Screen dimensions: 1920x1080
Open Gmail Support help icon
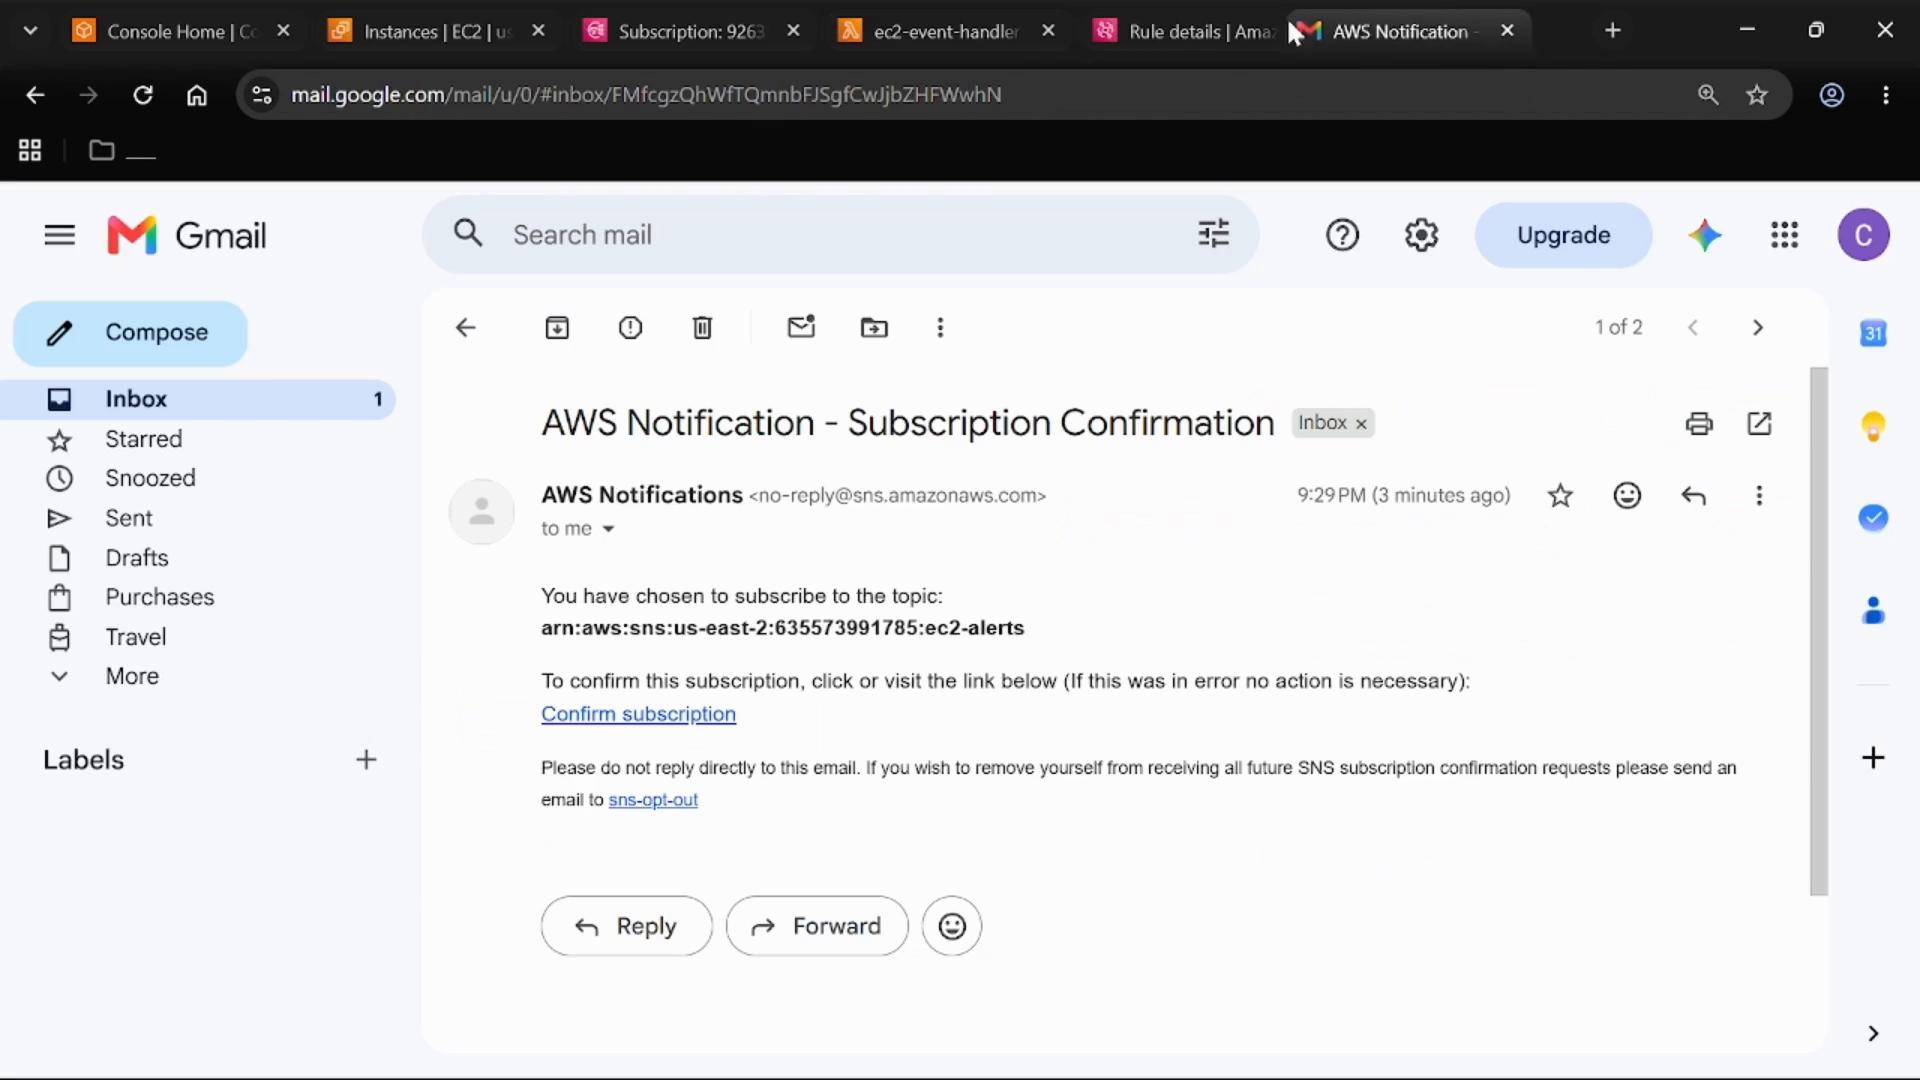1342,235
